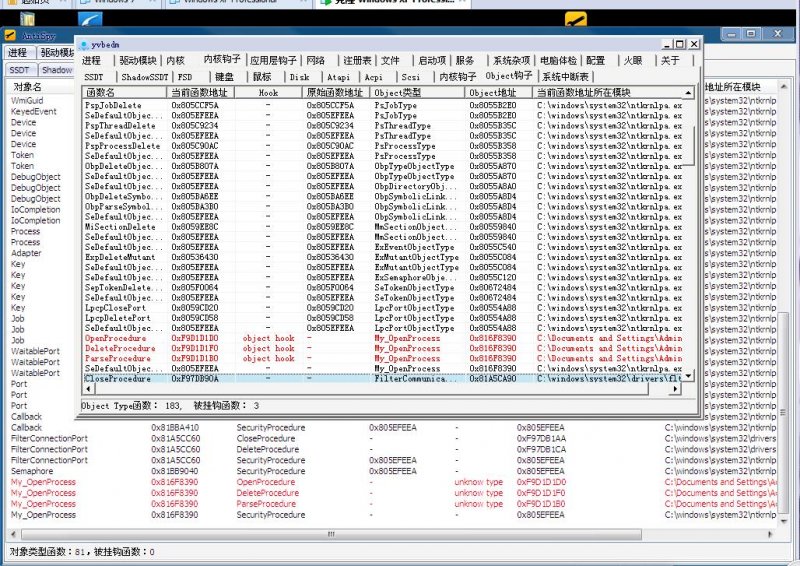
Task: Select the 鼠标 sub-tab
Action: [262, 77]
